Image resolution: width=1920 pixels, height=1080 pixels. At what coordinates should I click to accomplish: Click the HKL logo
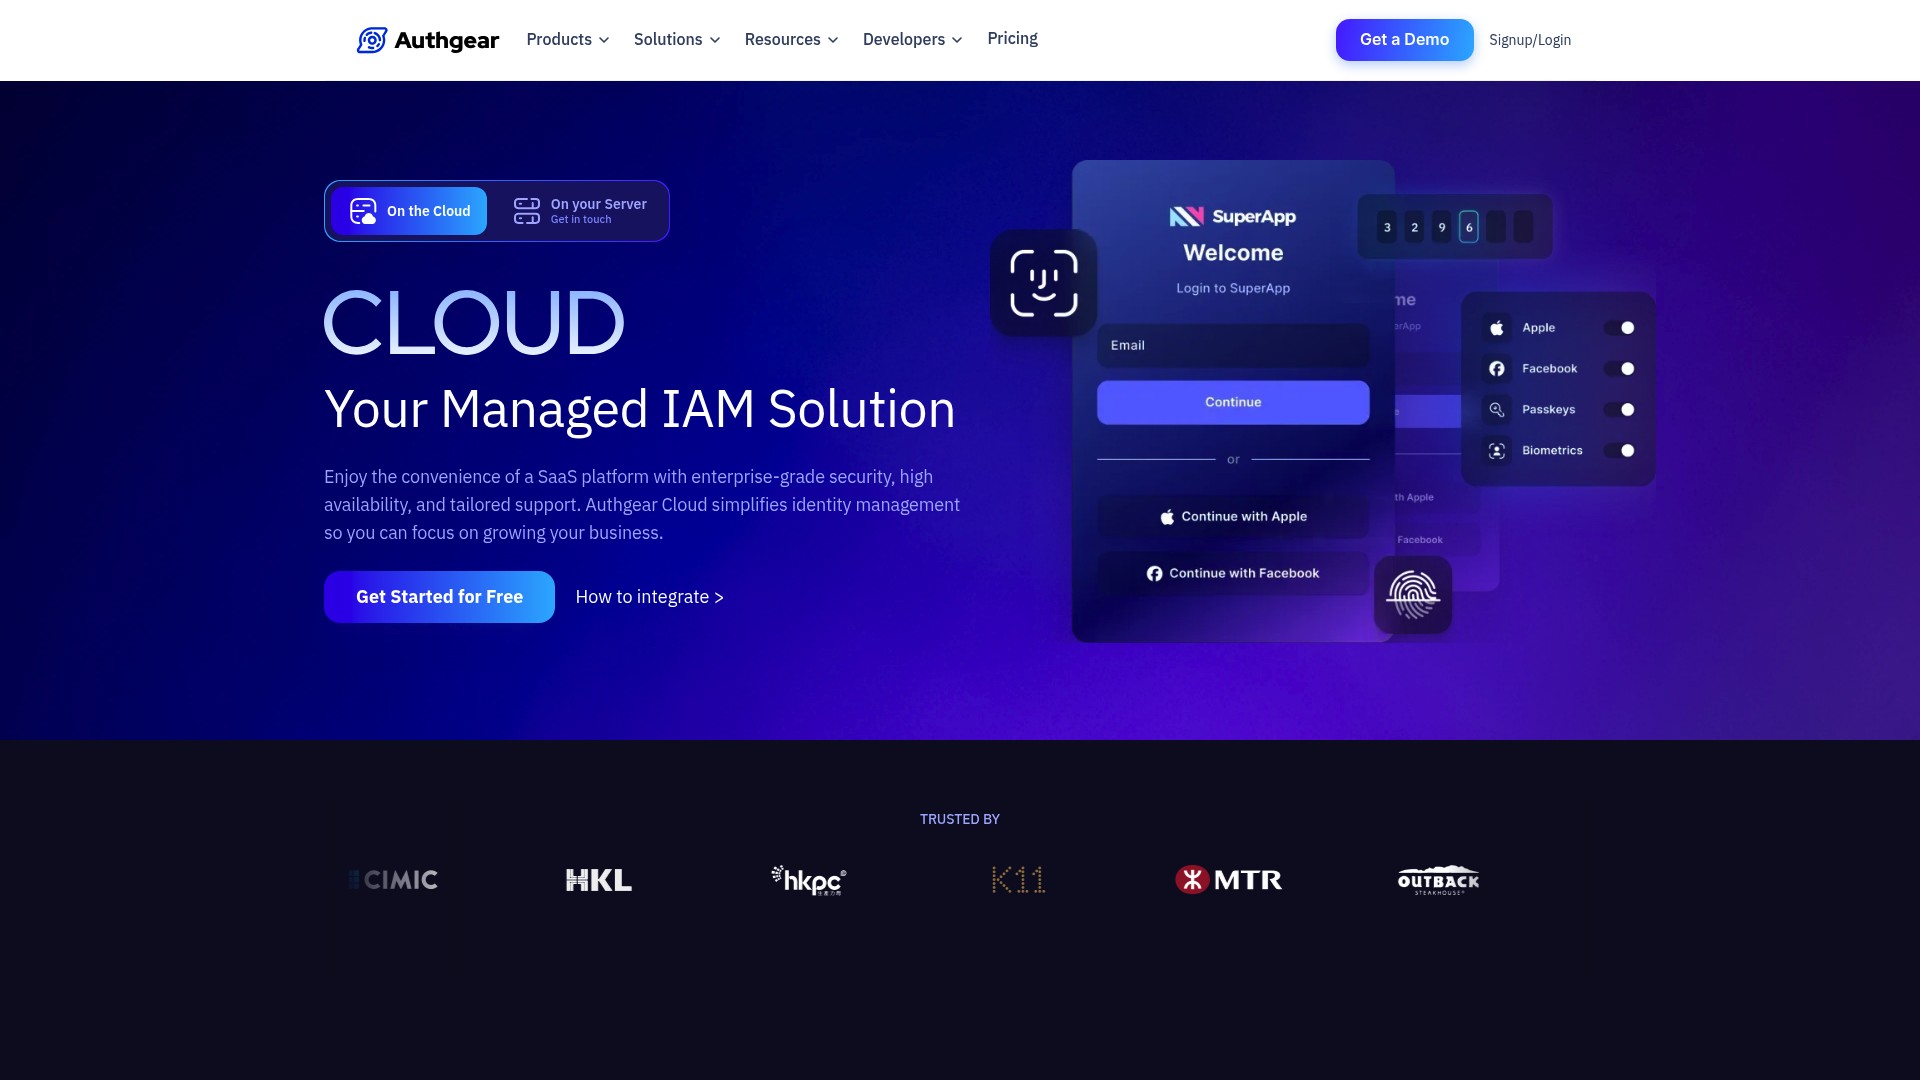599,880
